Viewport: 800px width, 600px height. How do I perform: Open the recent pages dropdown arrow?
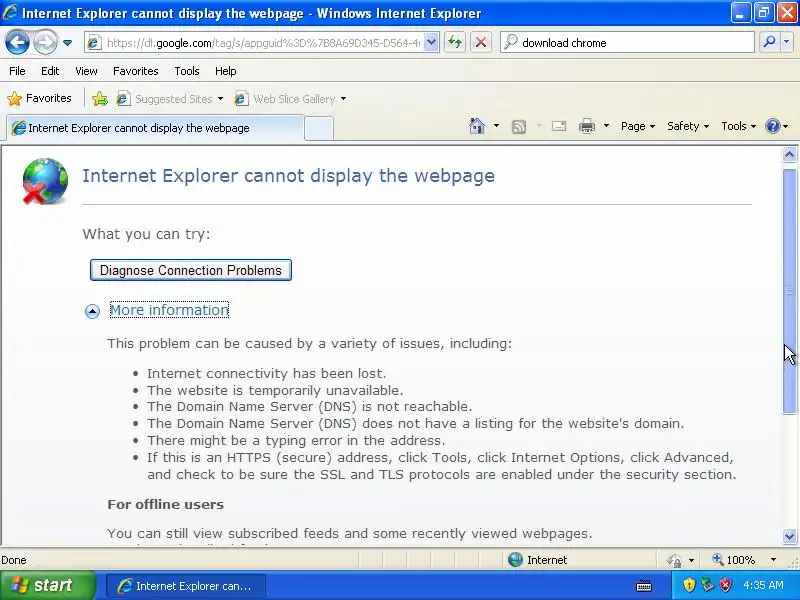[67, 43]
